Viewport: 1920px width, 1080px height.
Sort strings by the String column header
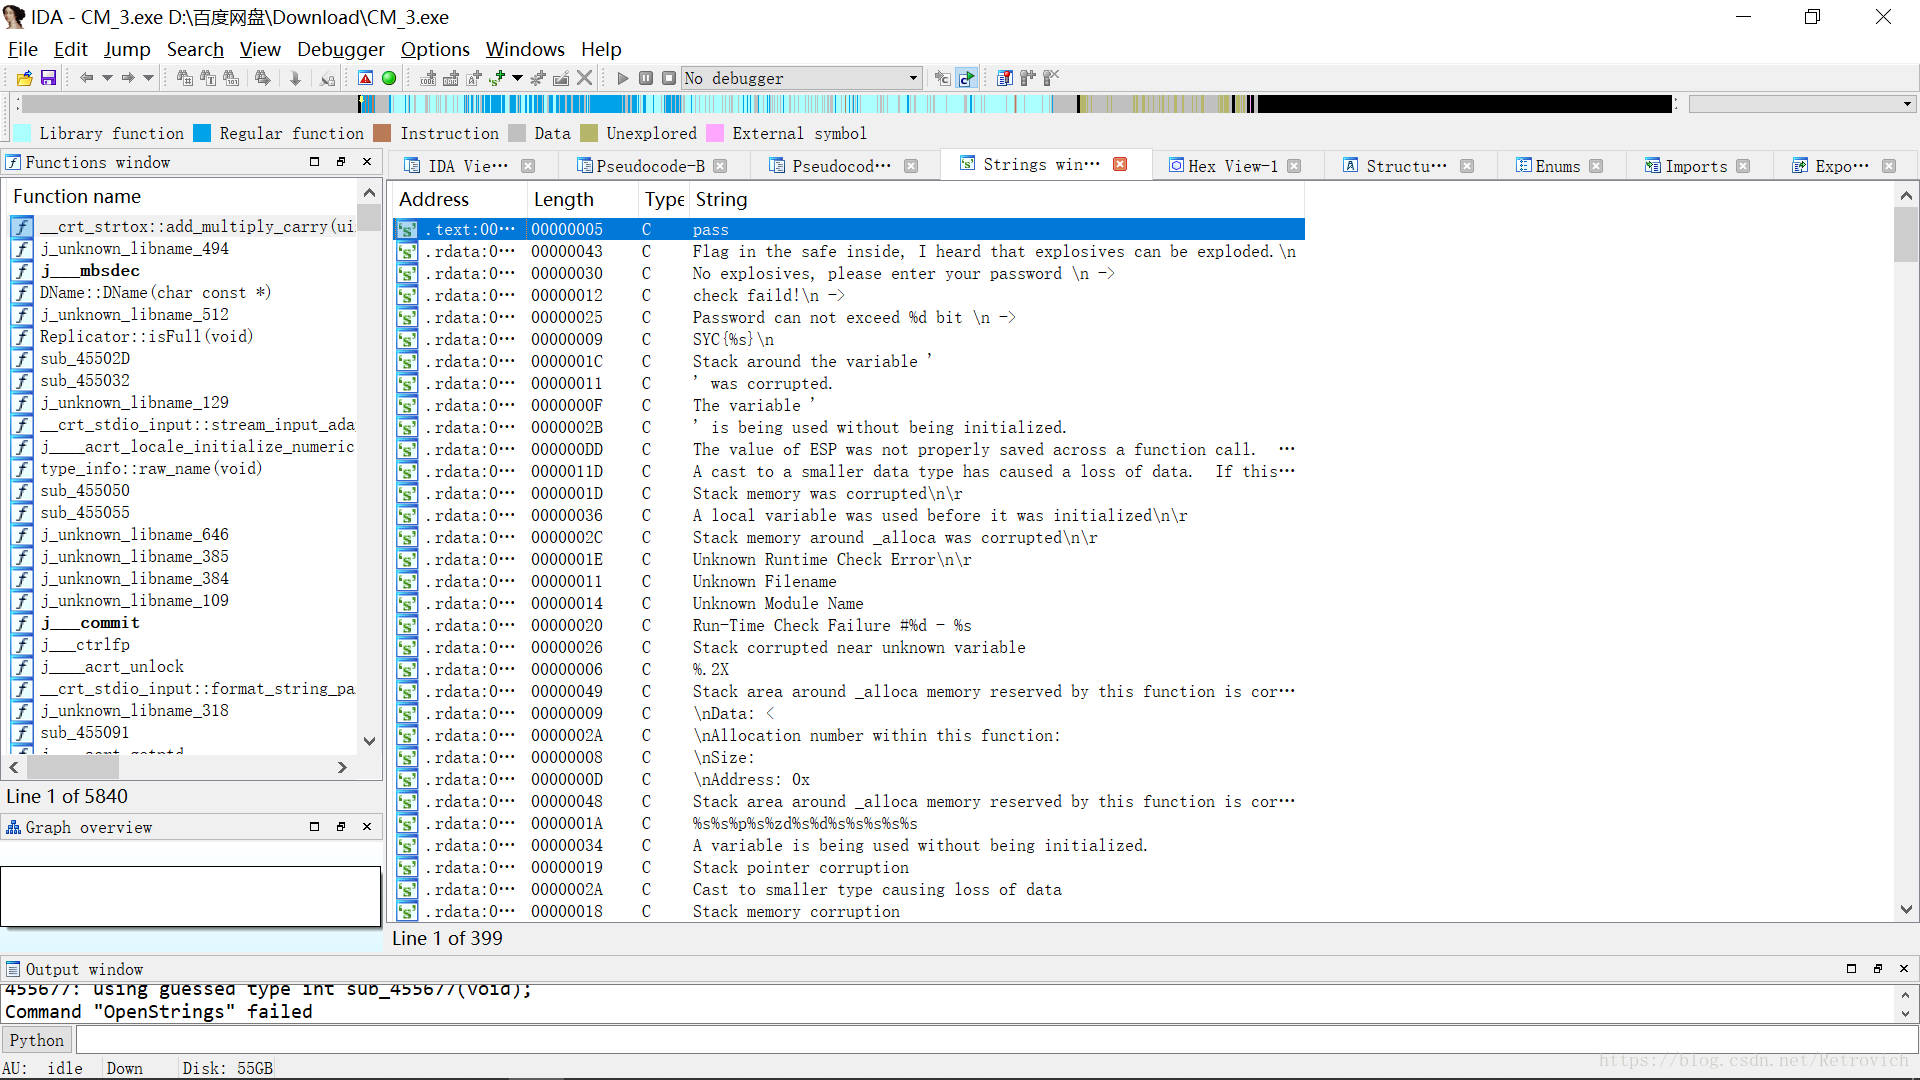[996, 200]
